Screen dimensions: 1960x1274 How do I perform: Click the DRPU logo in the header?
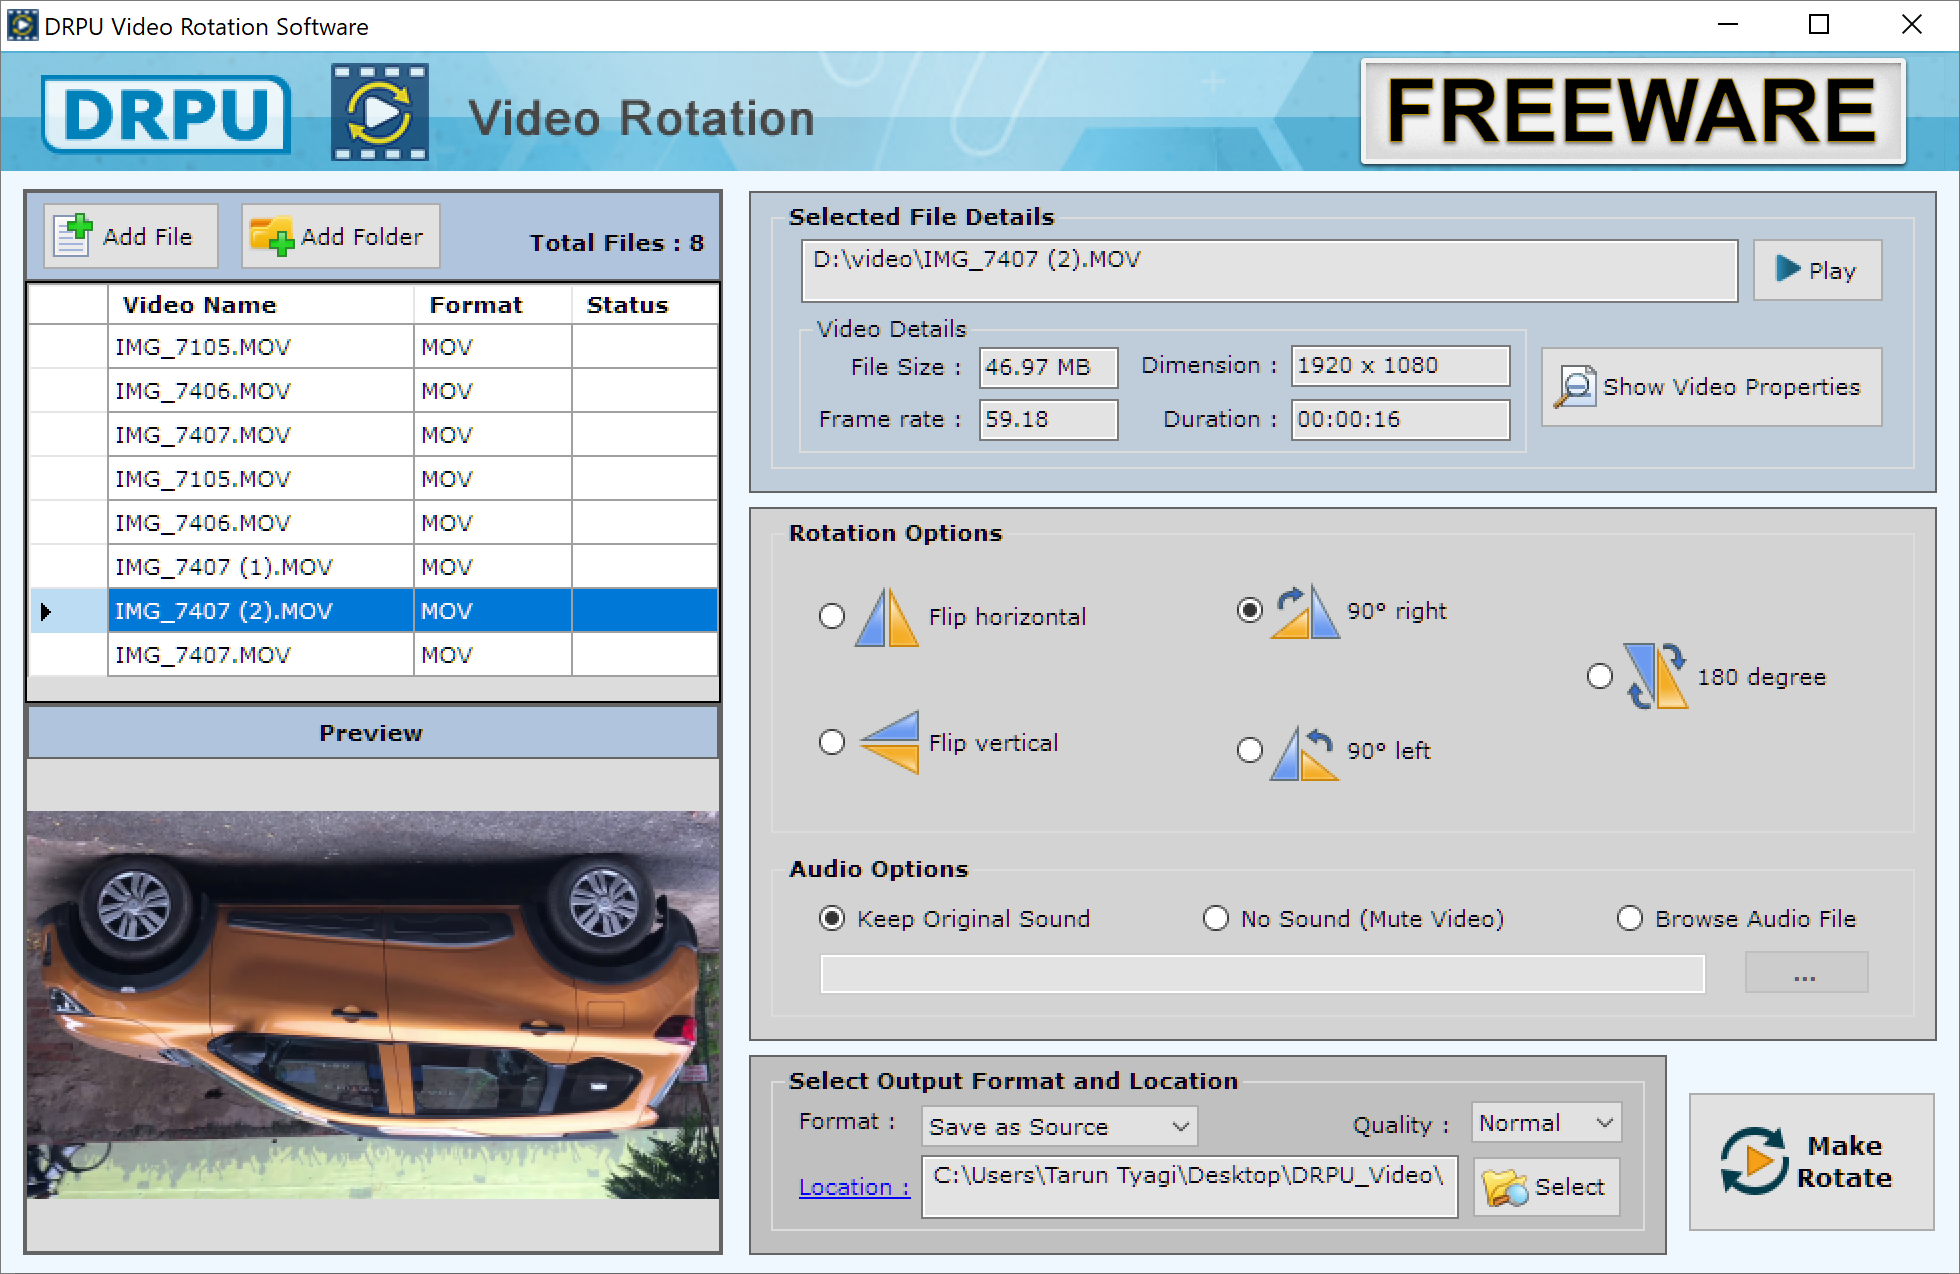pyautogui.click(x=164, y=113)
